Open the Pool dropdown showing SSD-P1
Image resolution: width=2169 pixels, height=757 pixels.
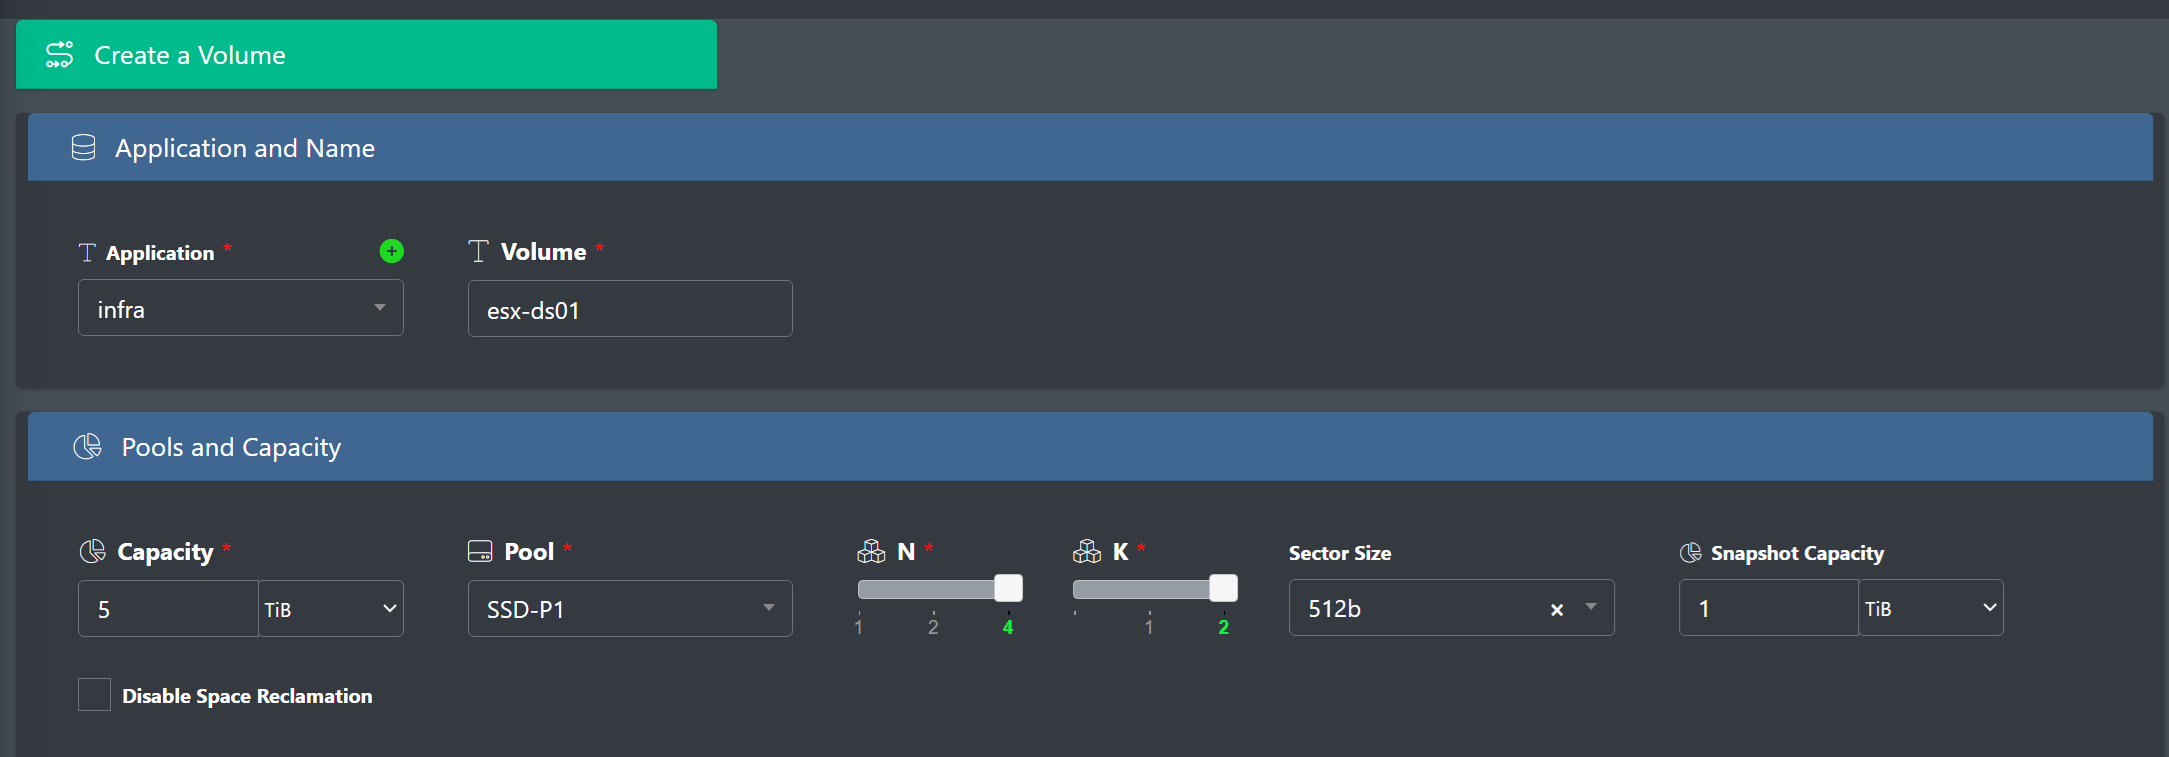pos(630,608)
